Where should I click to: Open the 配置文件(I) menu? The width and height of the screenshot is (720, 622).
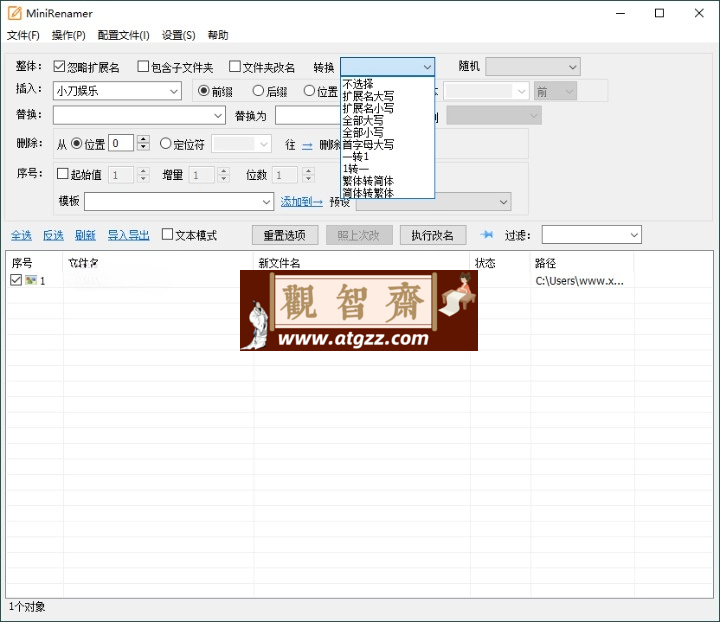(123, 35)
